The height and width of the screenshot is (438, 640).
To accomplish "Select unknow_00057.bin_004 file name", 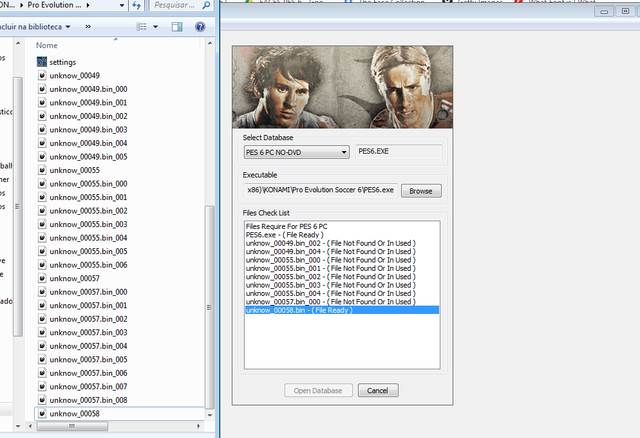I will (88, 346).
